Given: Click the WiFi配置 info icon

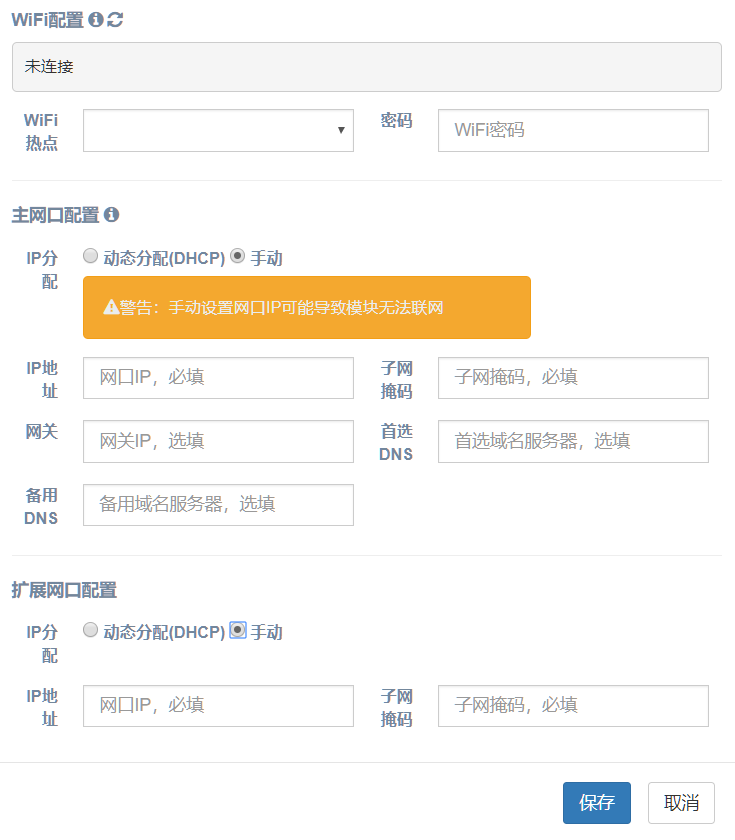Looking at the screenshot, I should [97, 19].
